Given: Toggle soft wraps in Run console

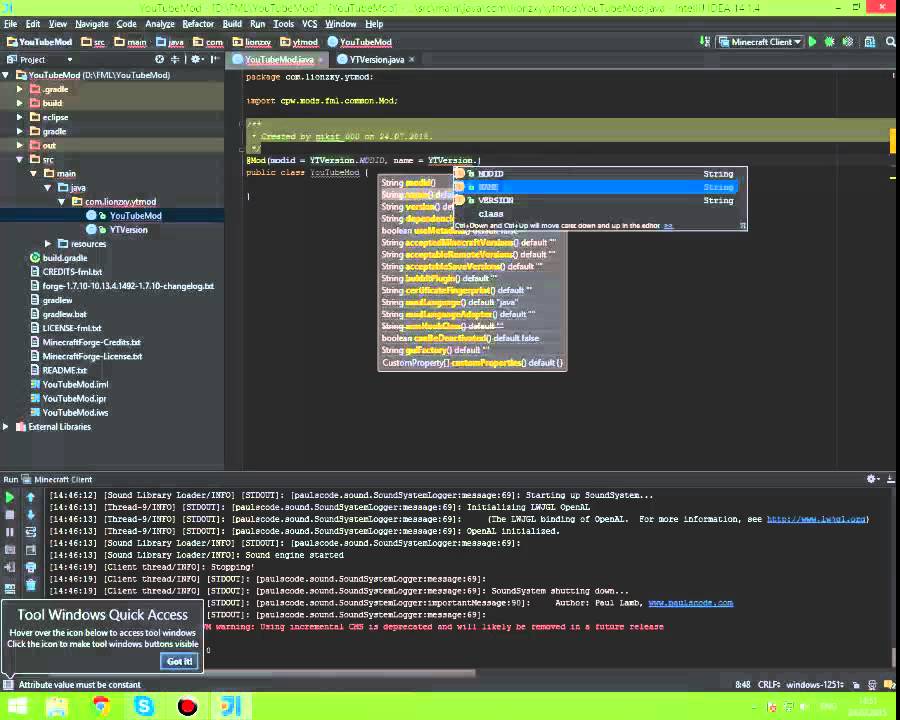Looking at the screenshot, I should [31, 532].
